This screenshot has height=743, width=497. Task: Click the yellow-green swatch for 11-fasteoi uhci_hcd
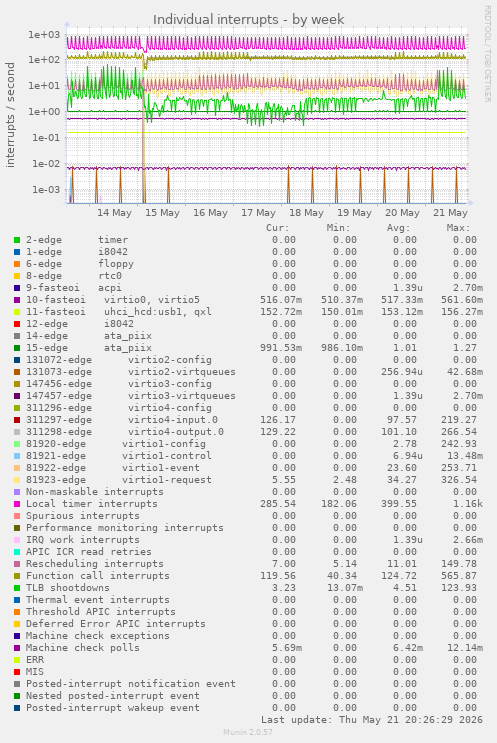click(x=17, y=312)
